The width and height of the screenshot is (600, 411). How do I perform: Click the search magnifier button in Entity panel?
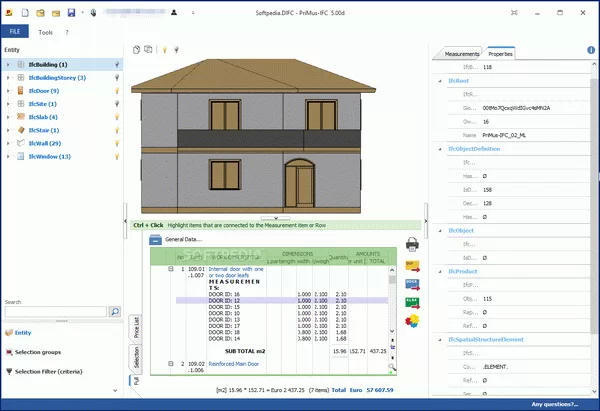(115, 312)
